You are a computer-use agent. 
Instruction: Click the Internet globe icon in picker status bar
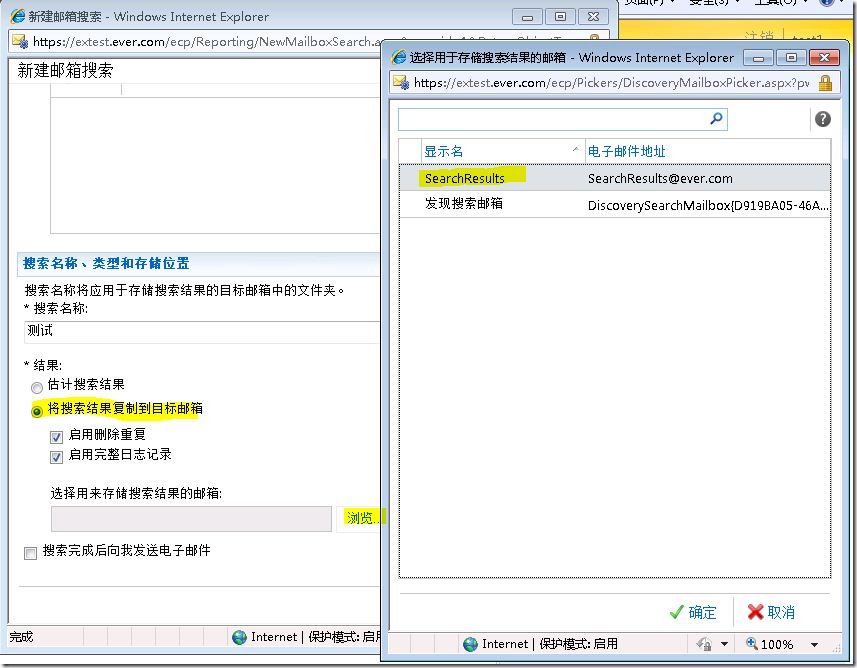pyautogui.click(x=469, y=644)
